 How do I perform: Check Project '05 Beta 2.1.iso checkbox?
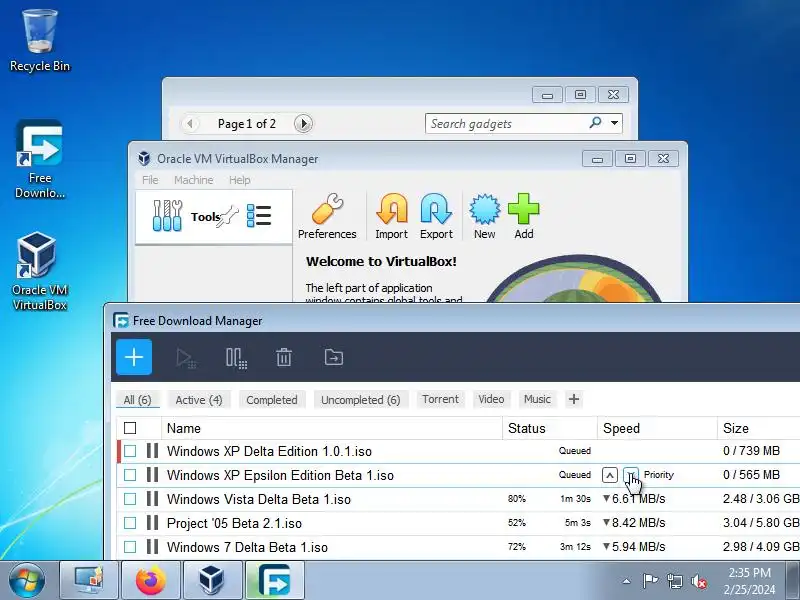click(x=130, y=522)
